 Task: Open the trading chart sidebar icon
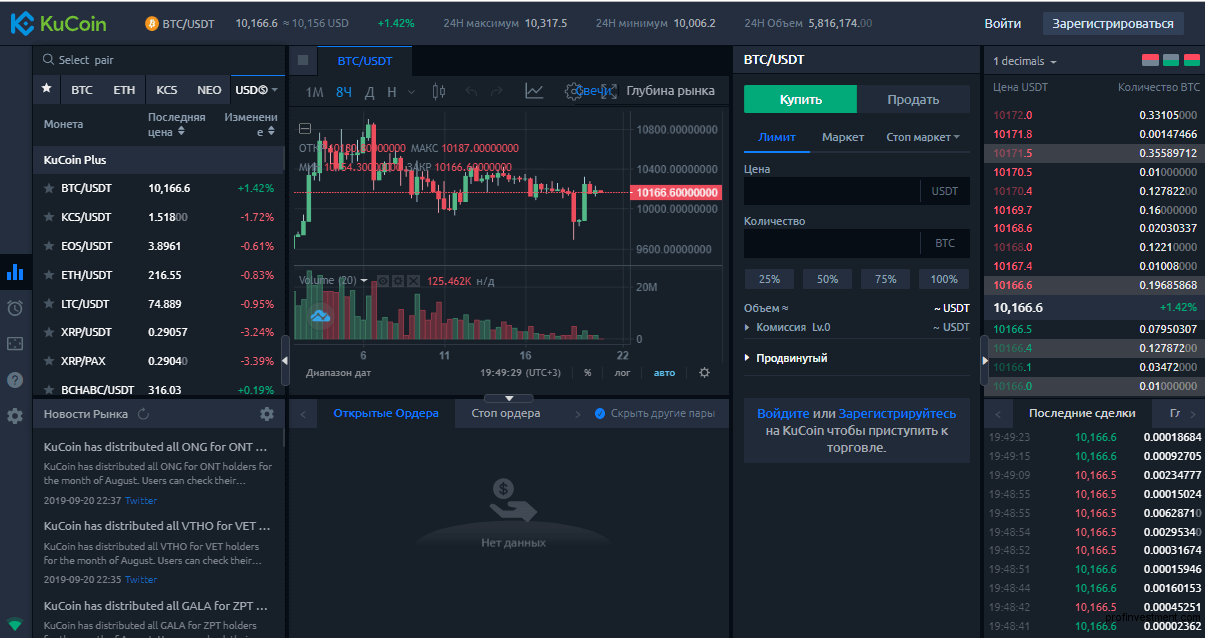click(x=15, y=272)
